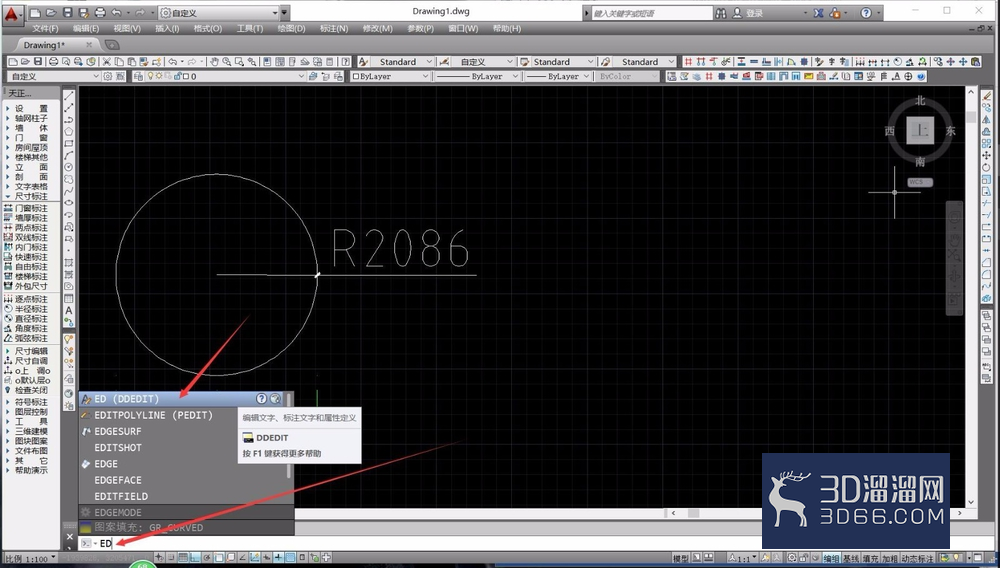This screenshot has height=568, width=1000.
Task: Click the New file icon in quick access toolbar
Action: tap(36, 13)
